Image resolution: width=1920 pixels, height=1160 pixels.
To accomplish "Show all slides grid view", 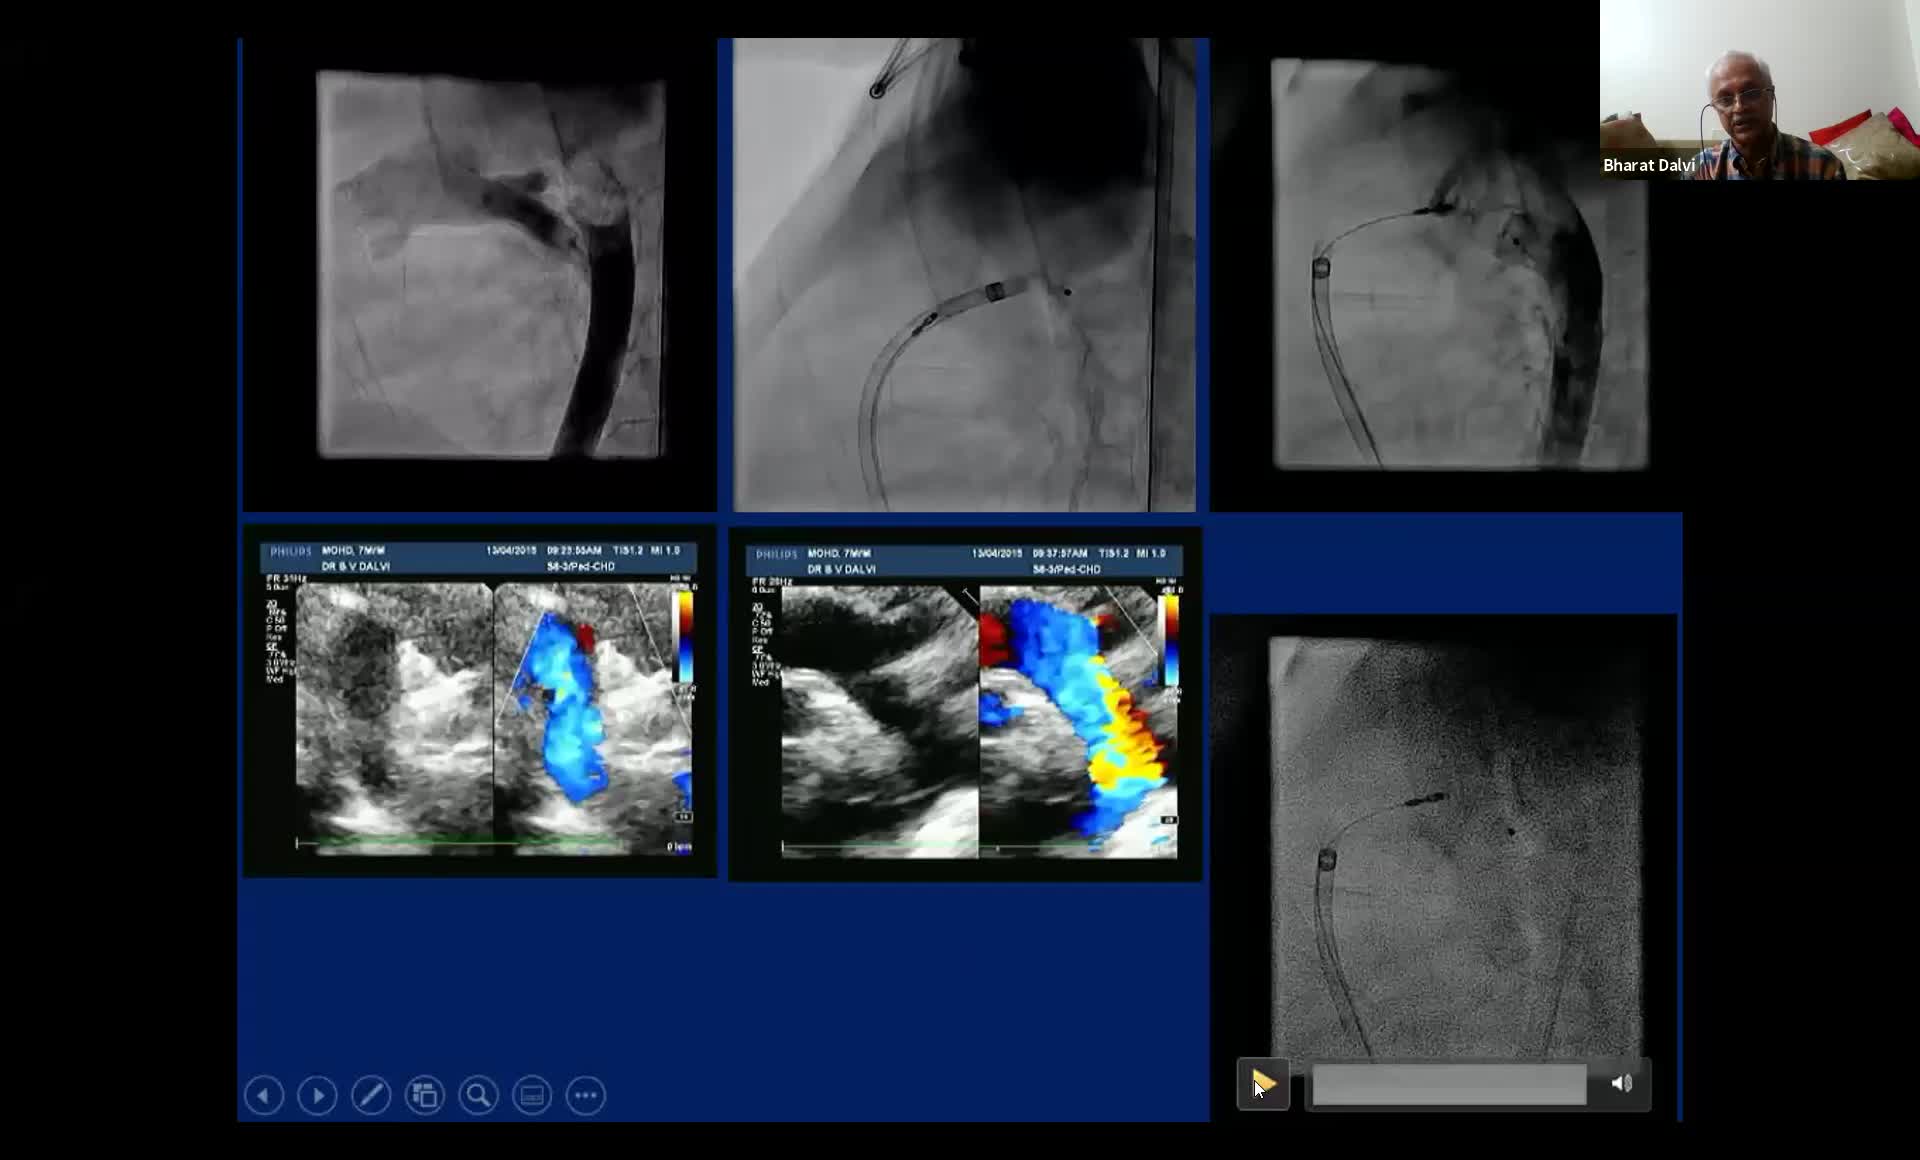I will (425, 1095).
